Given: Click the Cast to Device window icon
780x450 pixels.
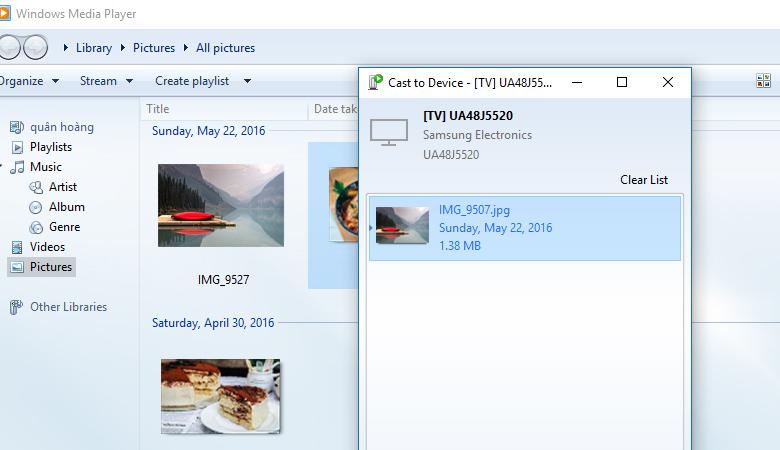Looking at the screenshot, I should tap(375, 82).
